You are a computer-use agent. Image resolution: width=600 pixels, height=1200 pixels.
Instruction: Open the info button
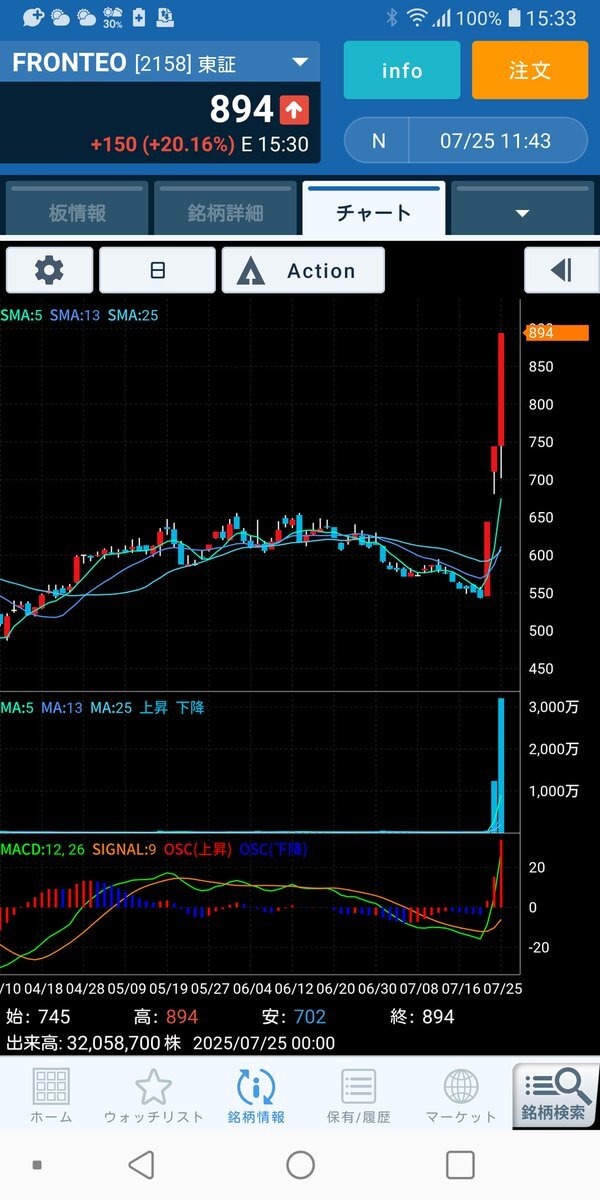click(x=402, y=70)
